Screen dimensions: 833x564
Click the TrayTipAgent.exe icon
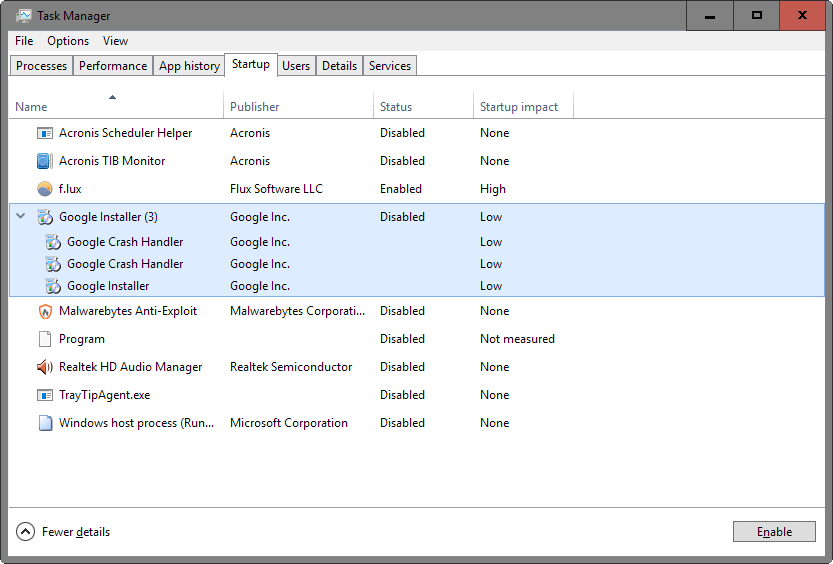tap(44, 395)
